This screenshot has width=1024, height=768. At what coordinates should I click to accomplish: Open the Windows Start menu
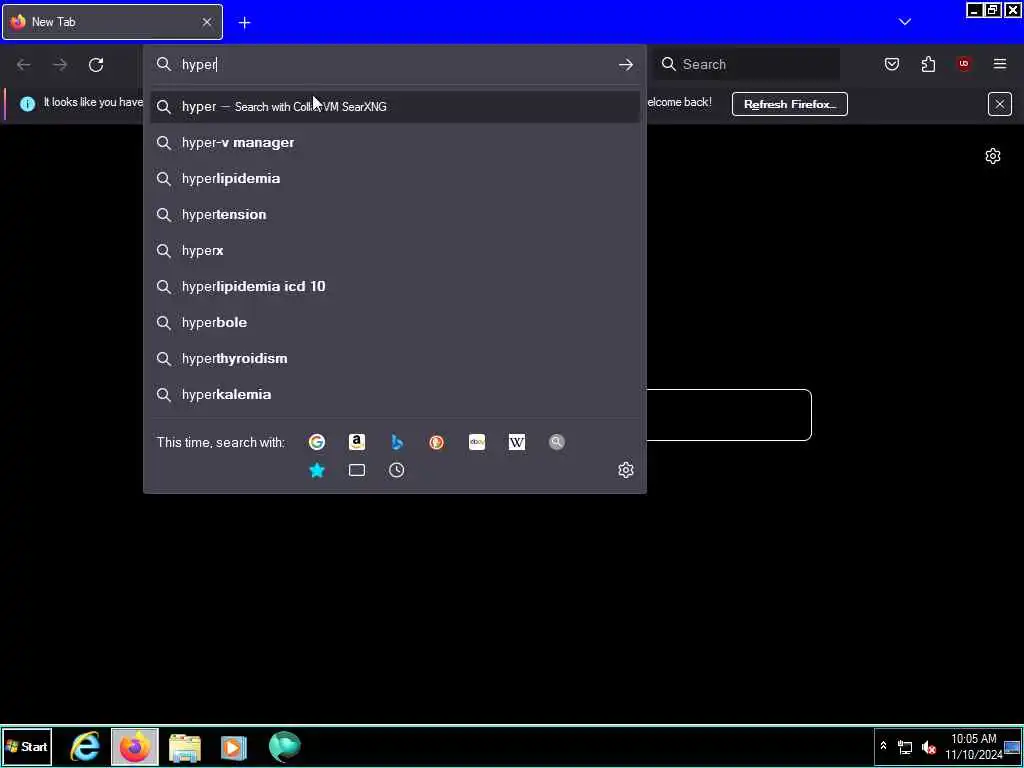(27, 746)
